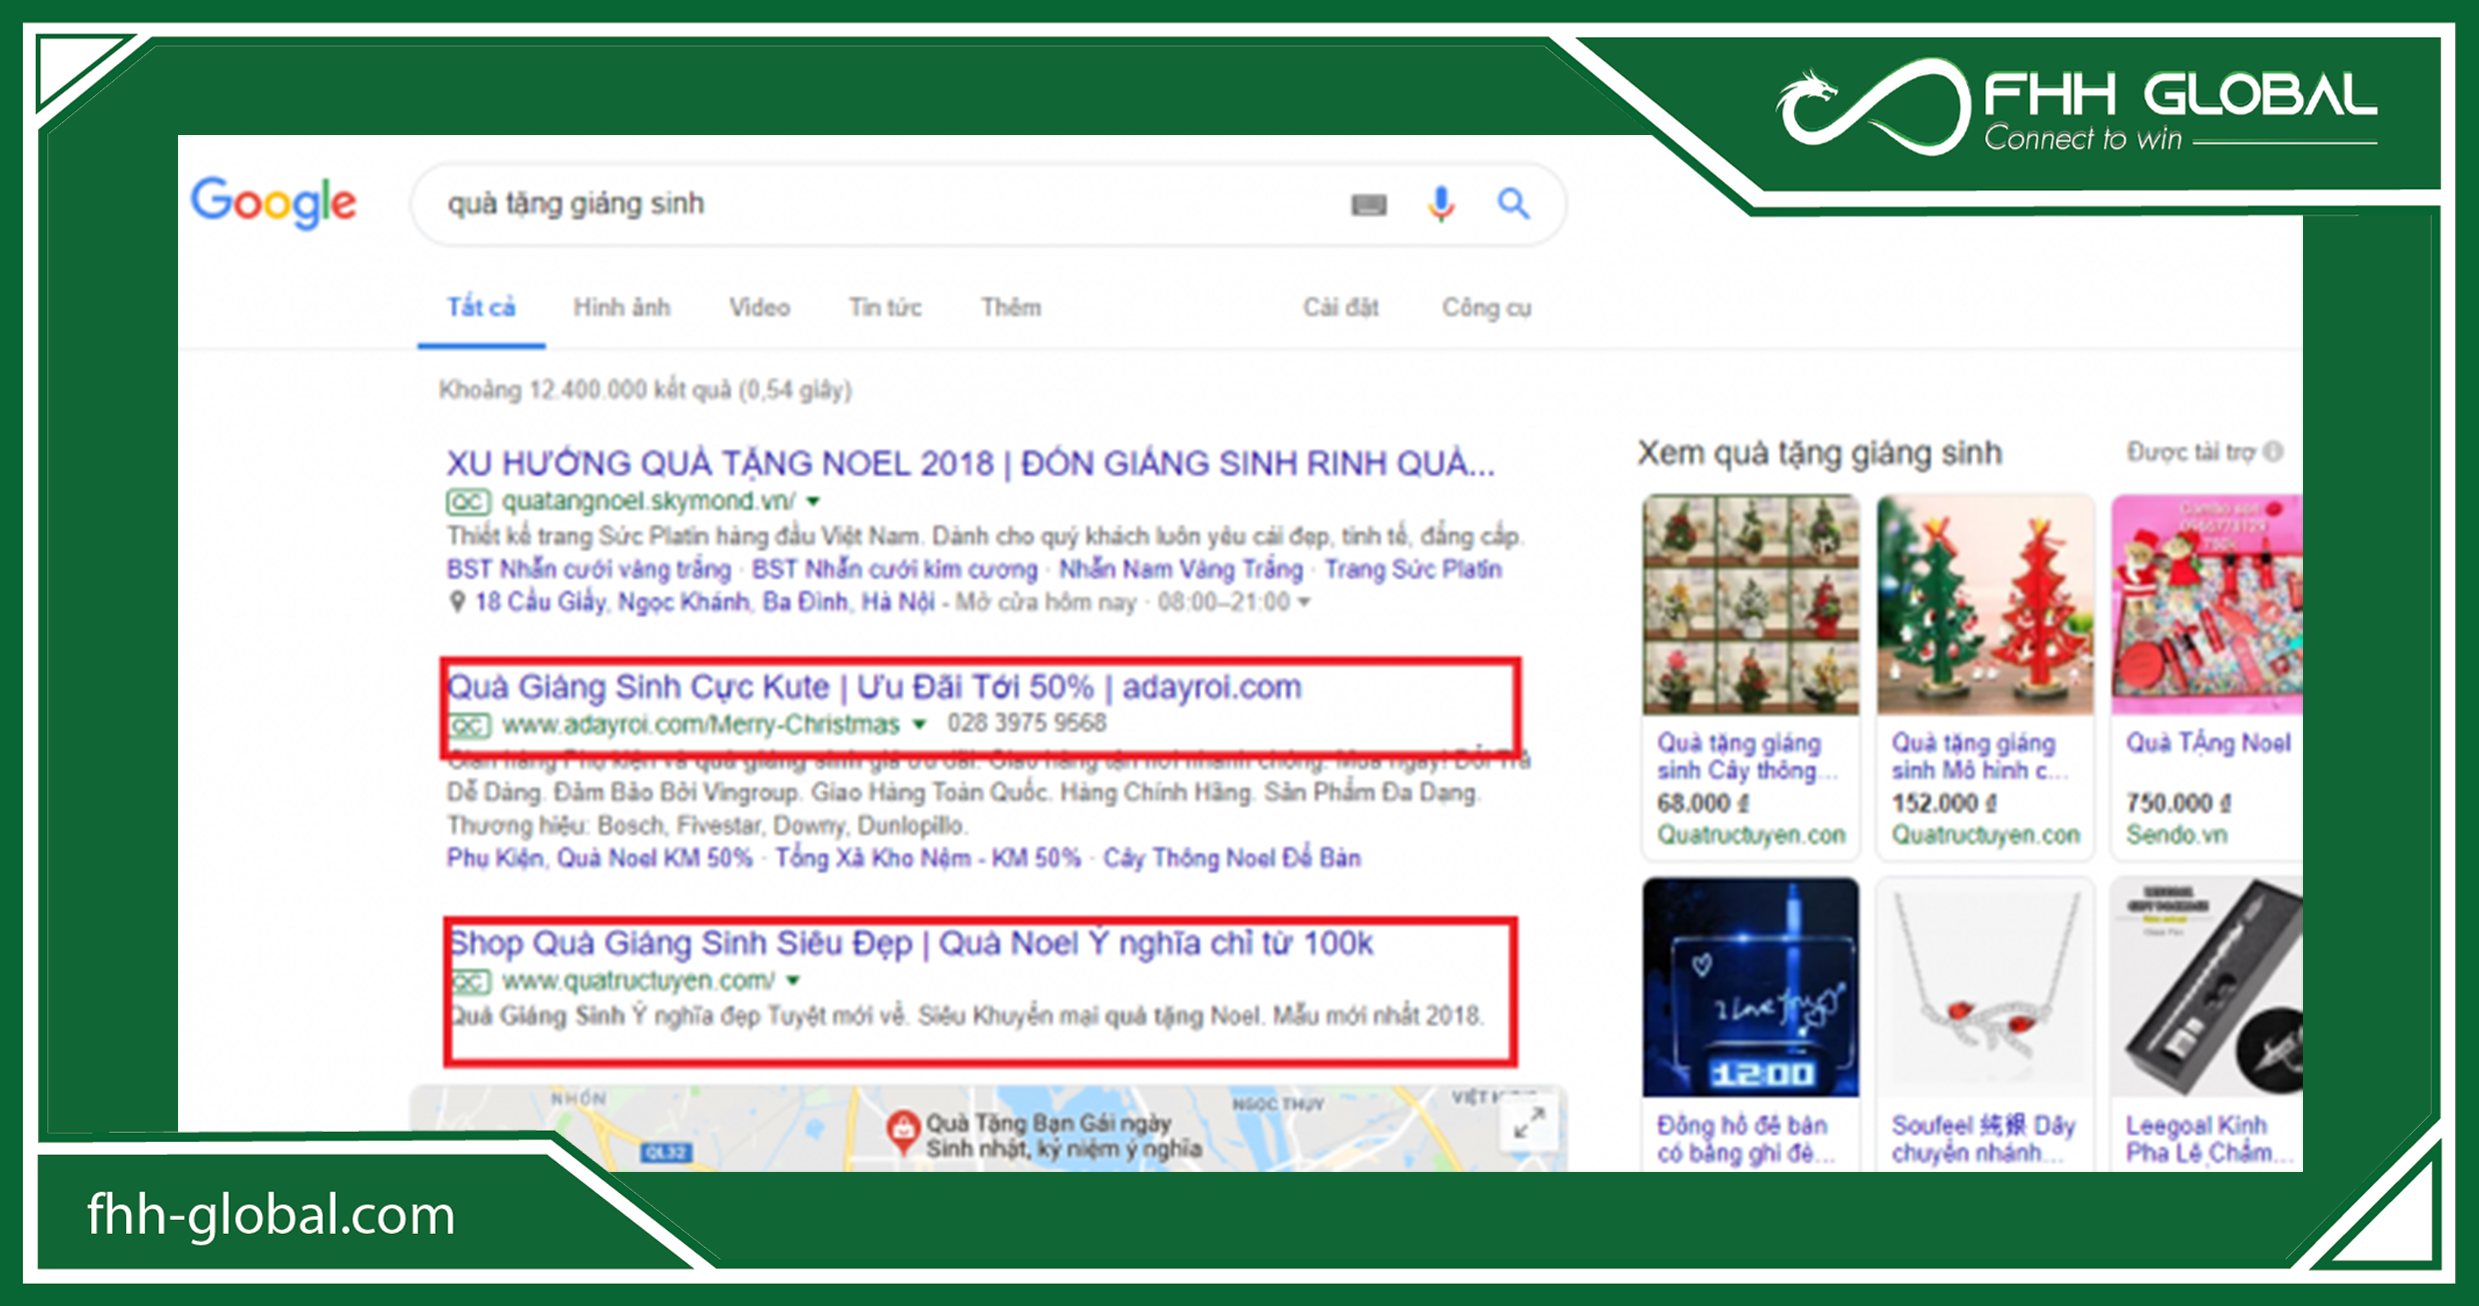The height and width of the screenshot is (1306, 2479).
Task: Switch to the Hình ảnh tab
Action: [x=621, y=307]
